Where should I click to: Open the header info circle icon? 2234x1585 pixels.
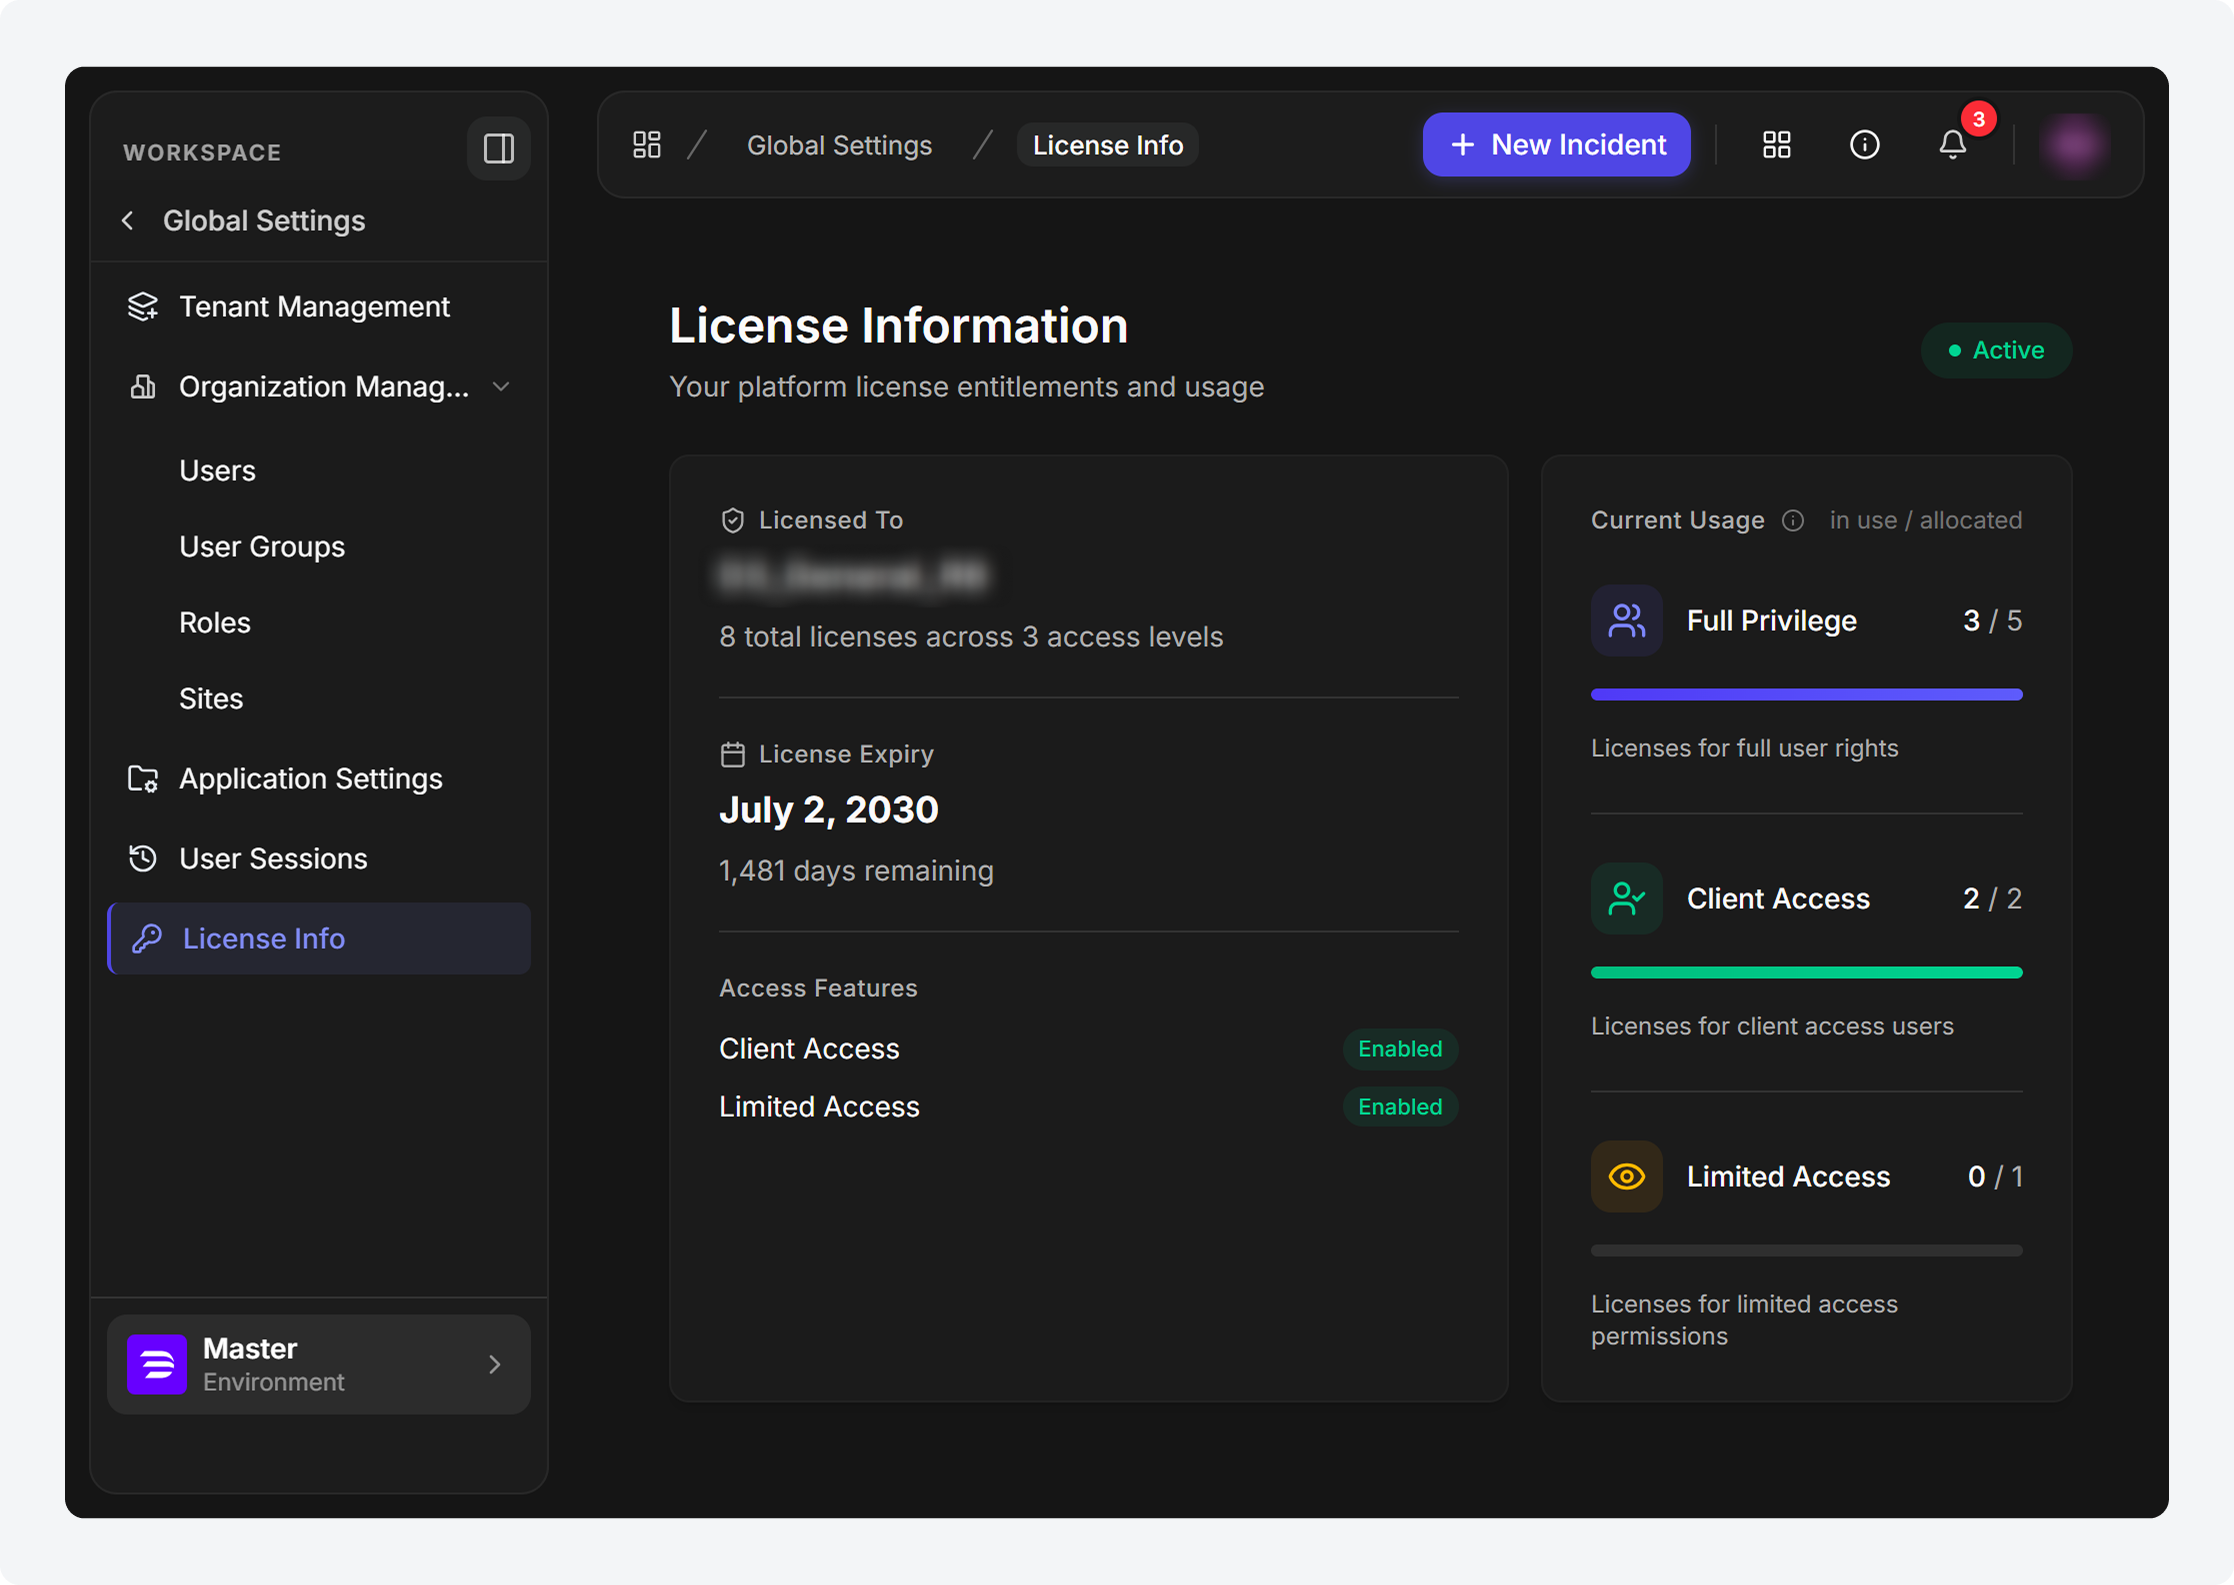1864,145
